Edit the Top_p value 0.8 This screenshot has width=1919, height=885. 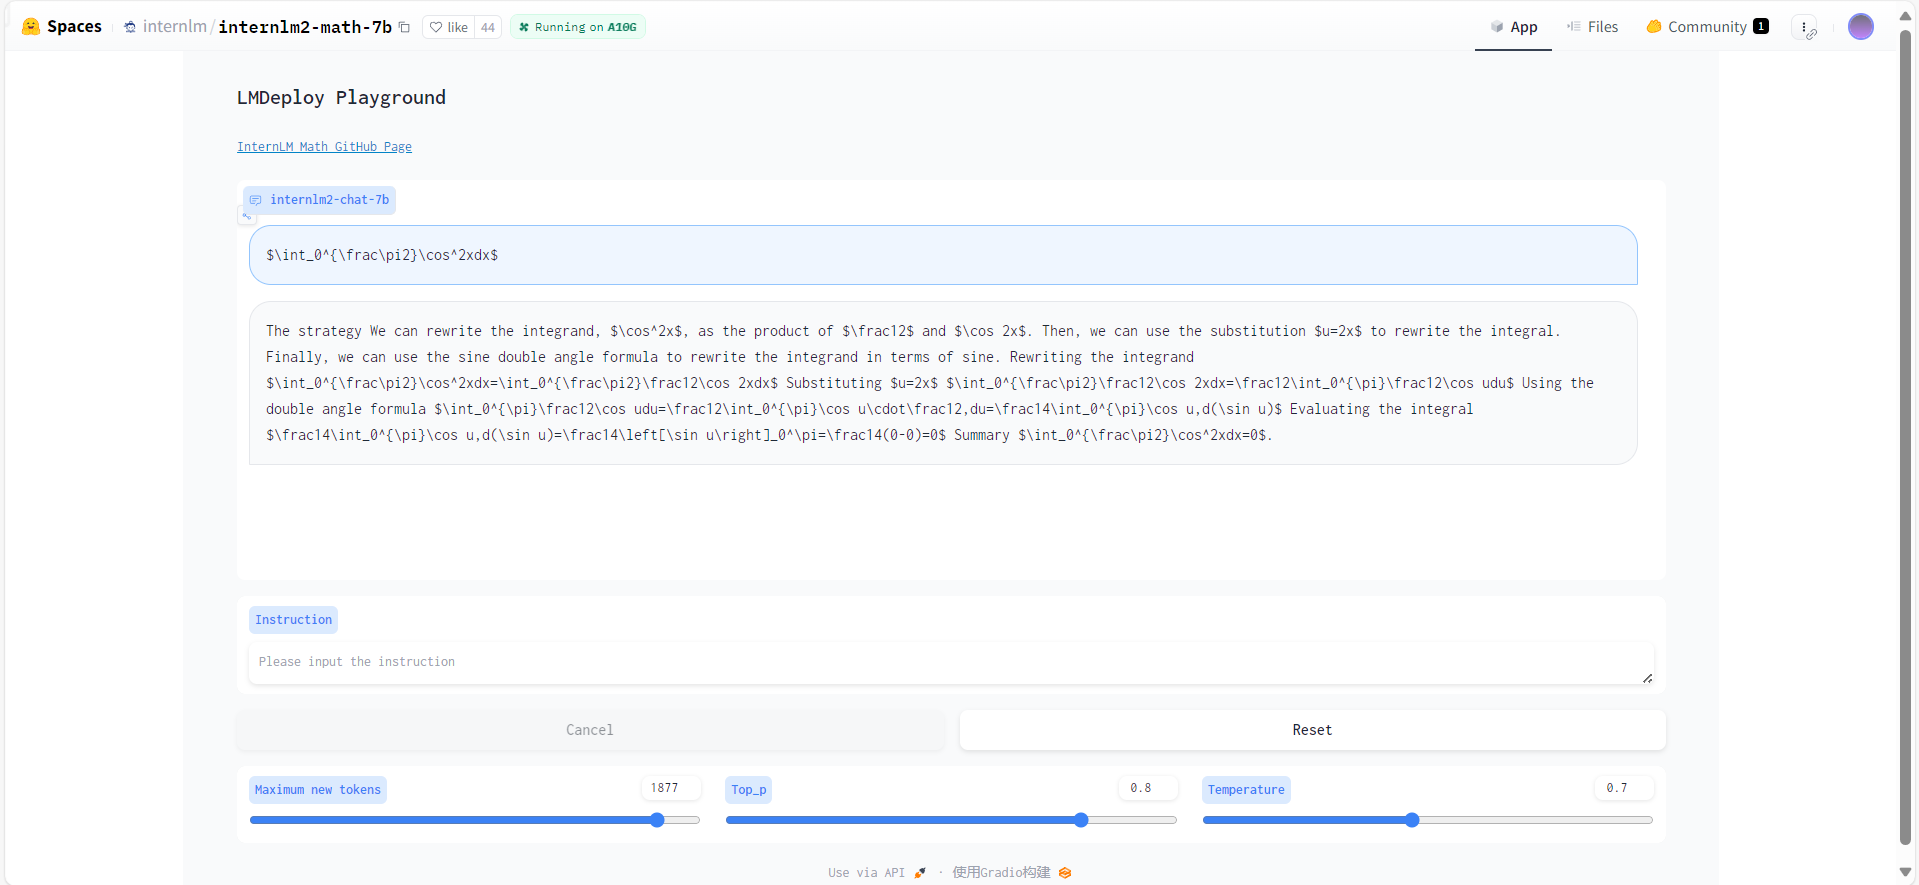[x=1147, y=788]
